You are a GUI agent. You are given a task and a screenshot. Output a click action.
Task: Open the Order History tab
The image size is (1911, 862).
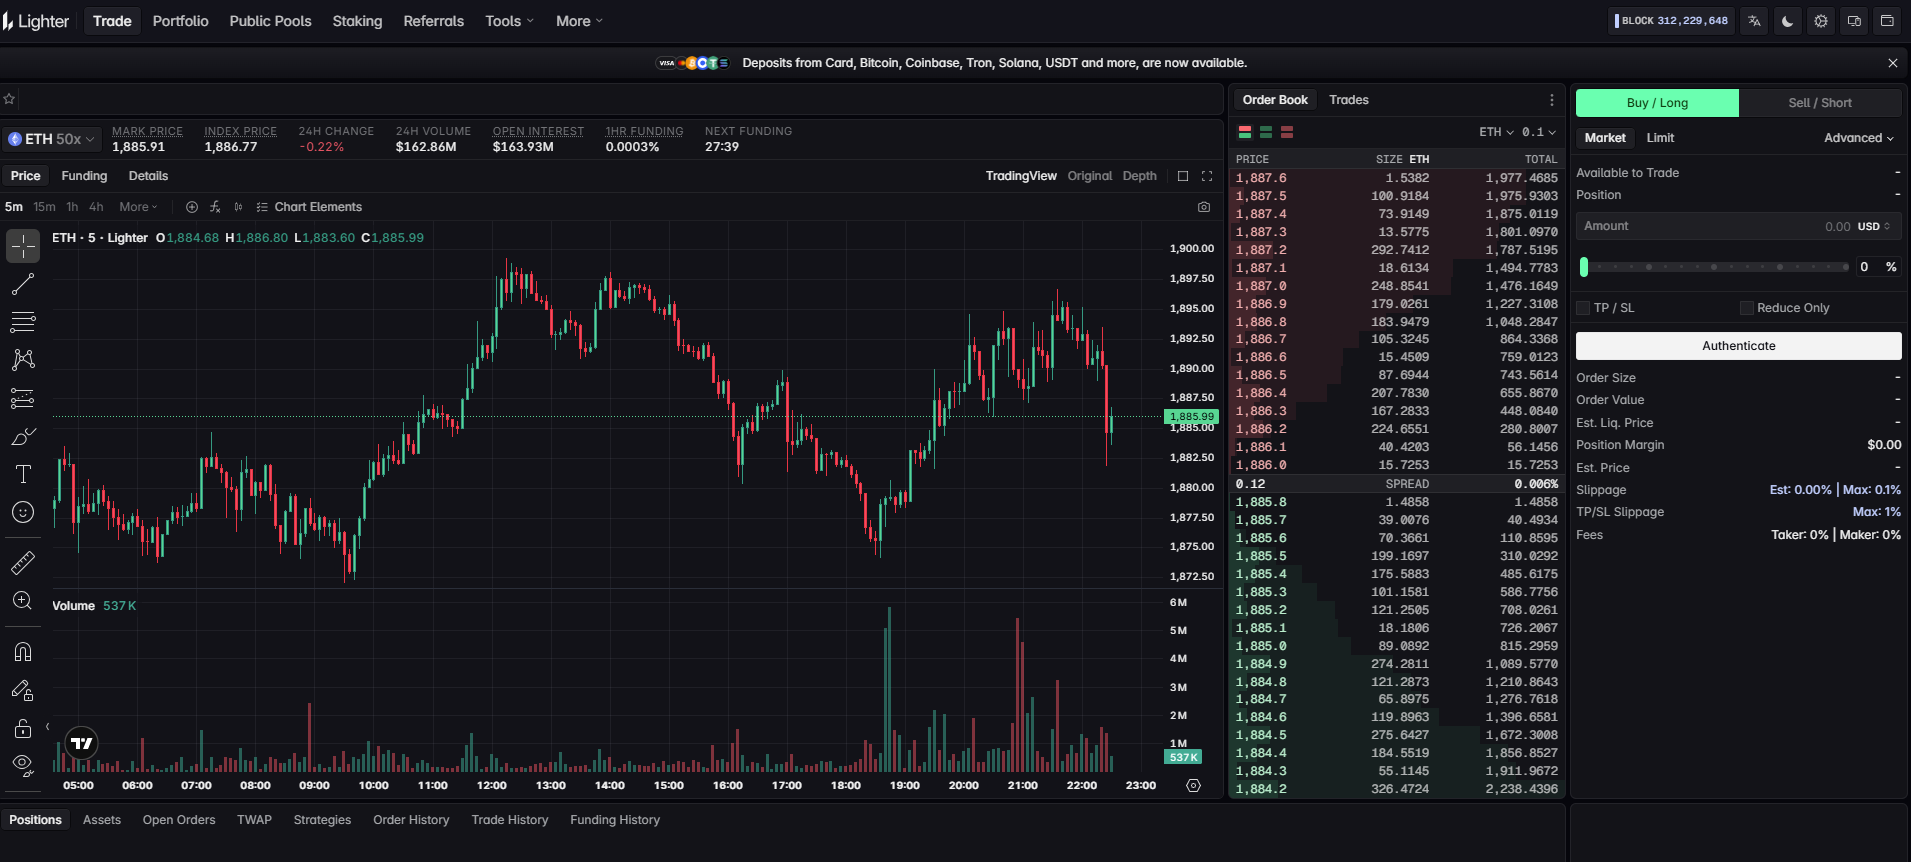[x=411, y=820]
